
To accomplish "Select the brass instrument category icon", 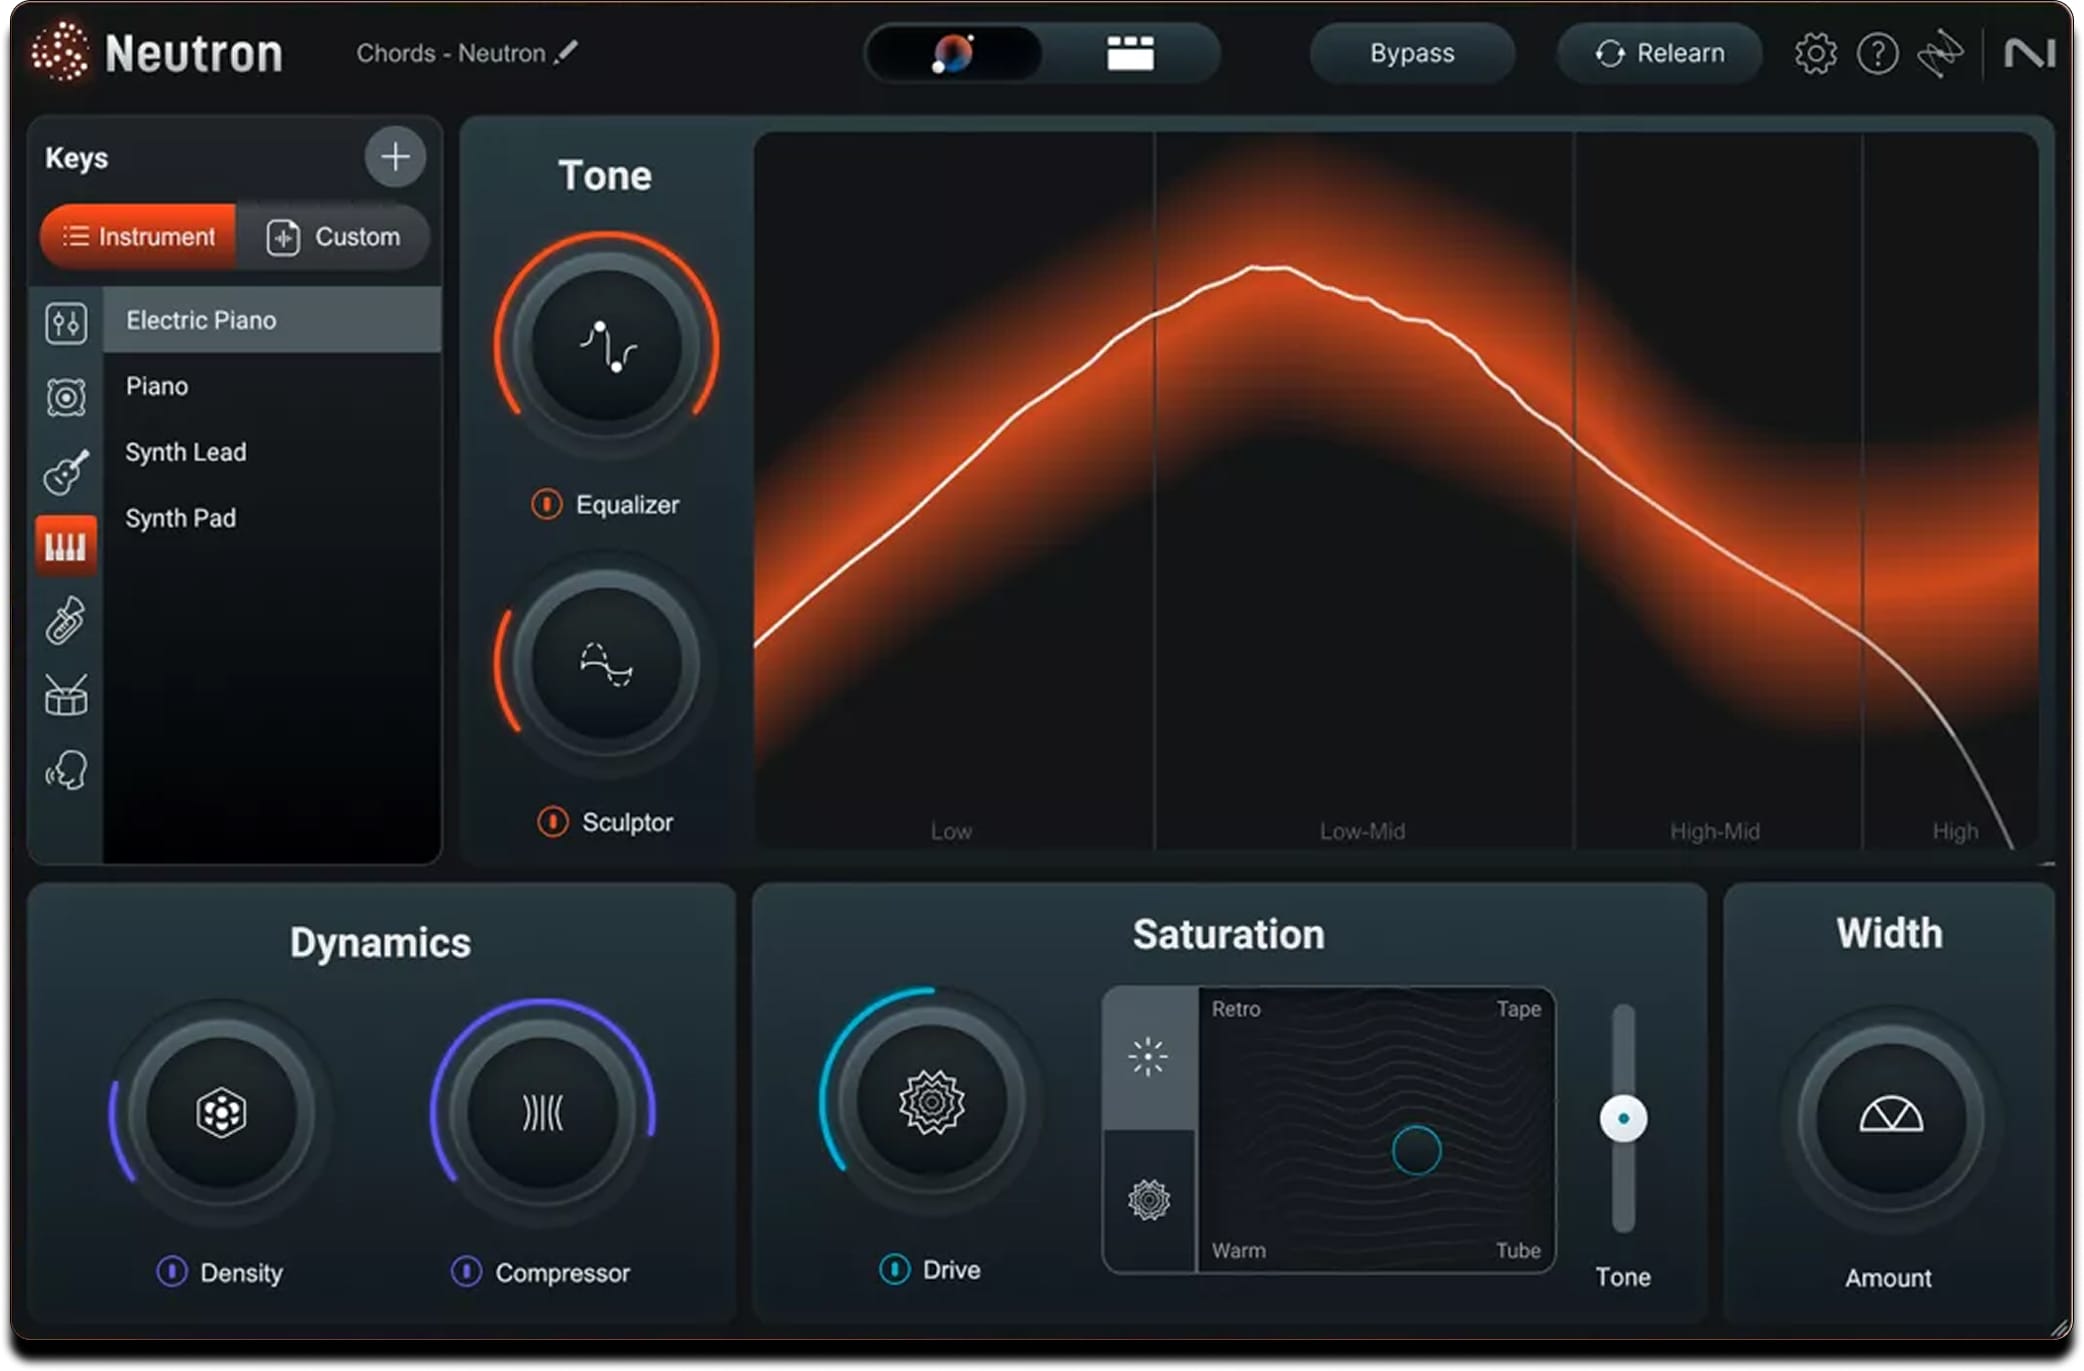I will [66, 620].
